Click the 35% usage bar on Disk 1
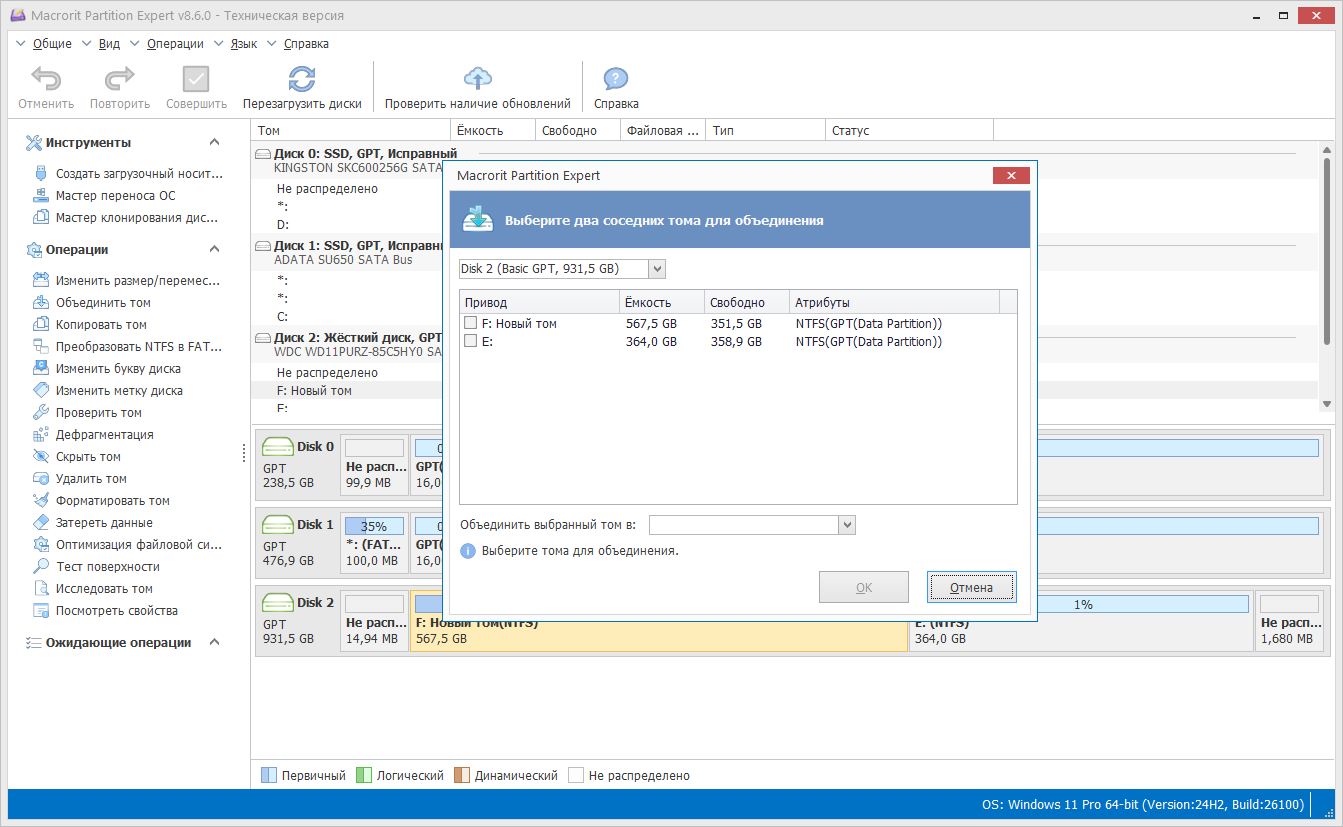1343x827 pixels. click(x=374, y=526)
